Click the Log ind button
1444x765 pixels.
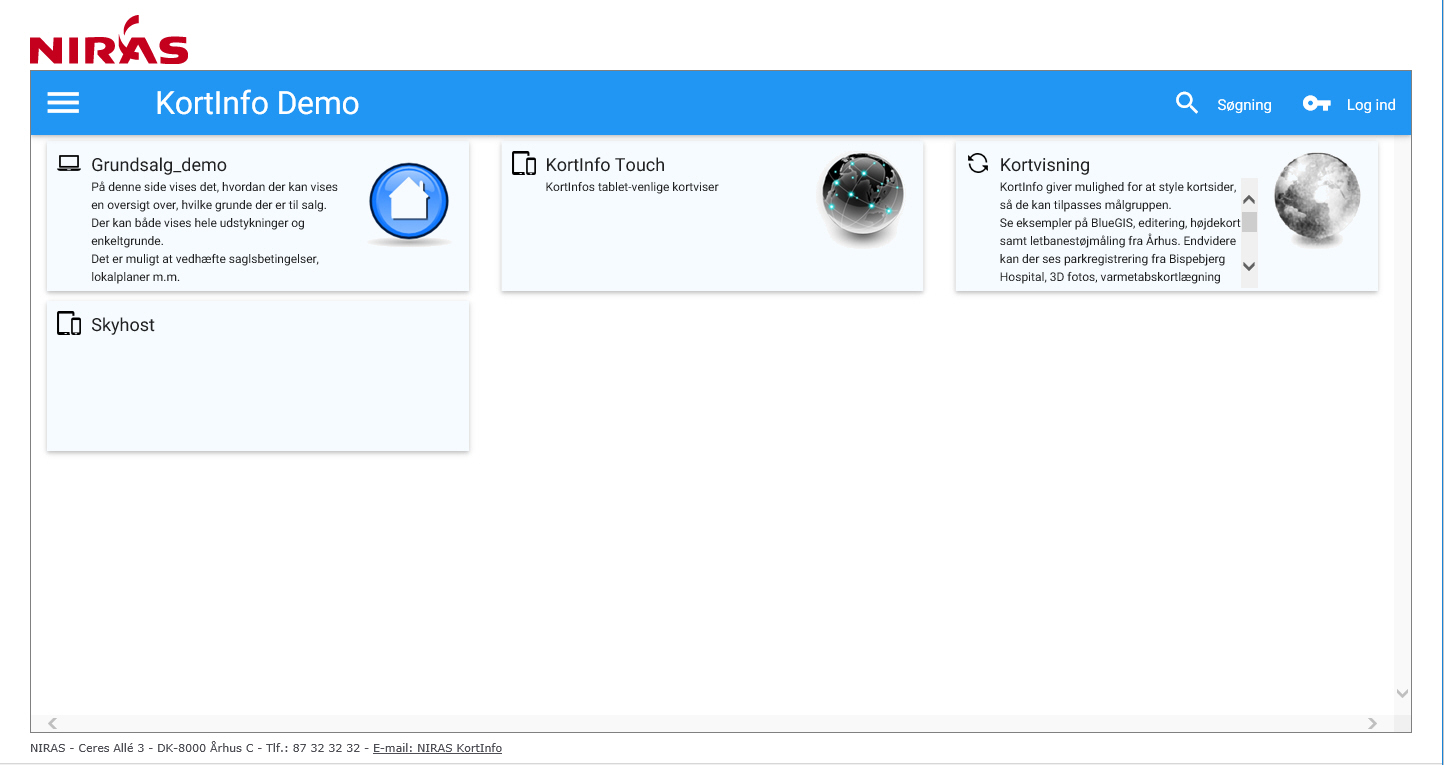[1371, 105]
